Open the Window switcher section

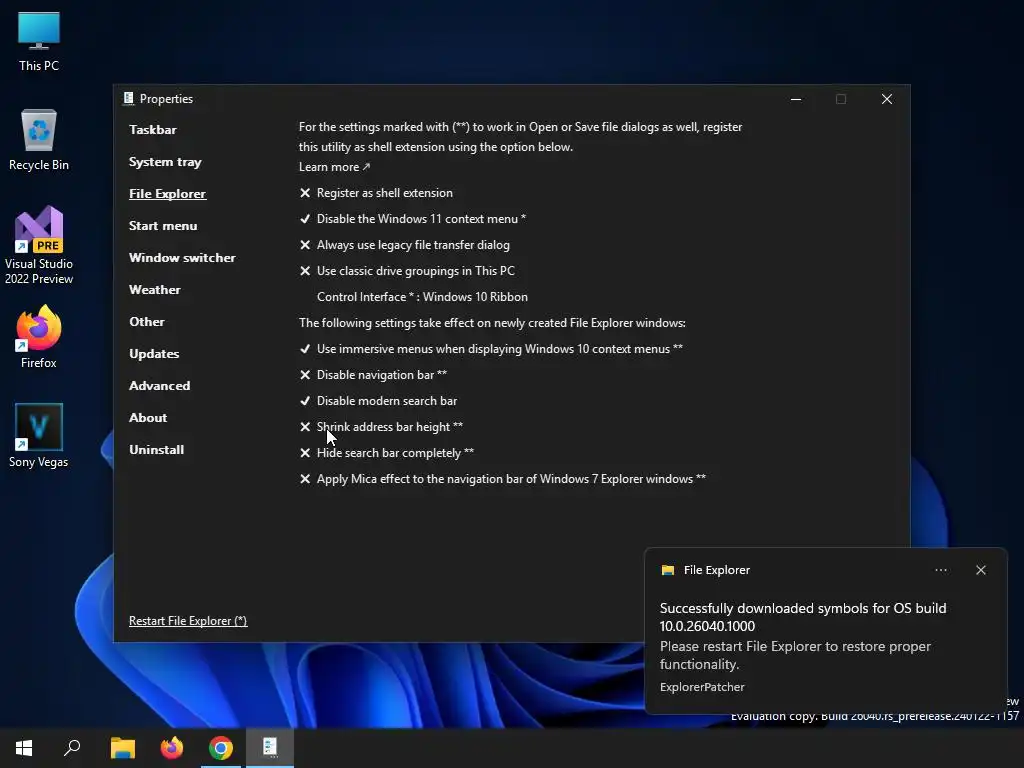click(182, 258)
